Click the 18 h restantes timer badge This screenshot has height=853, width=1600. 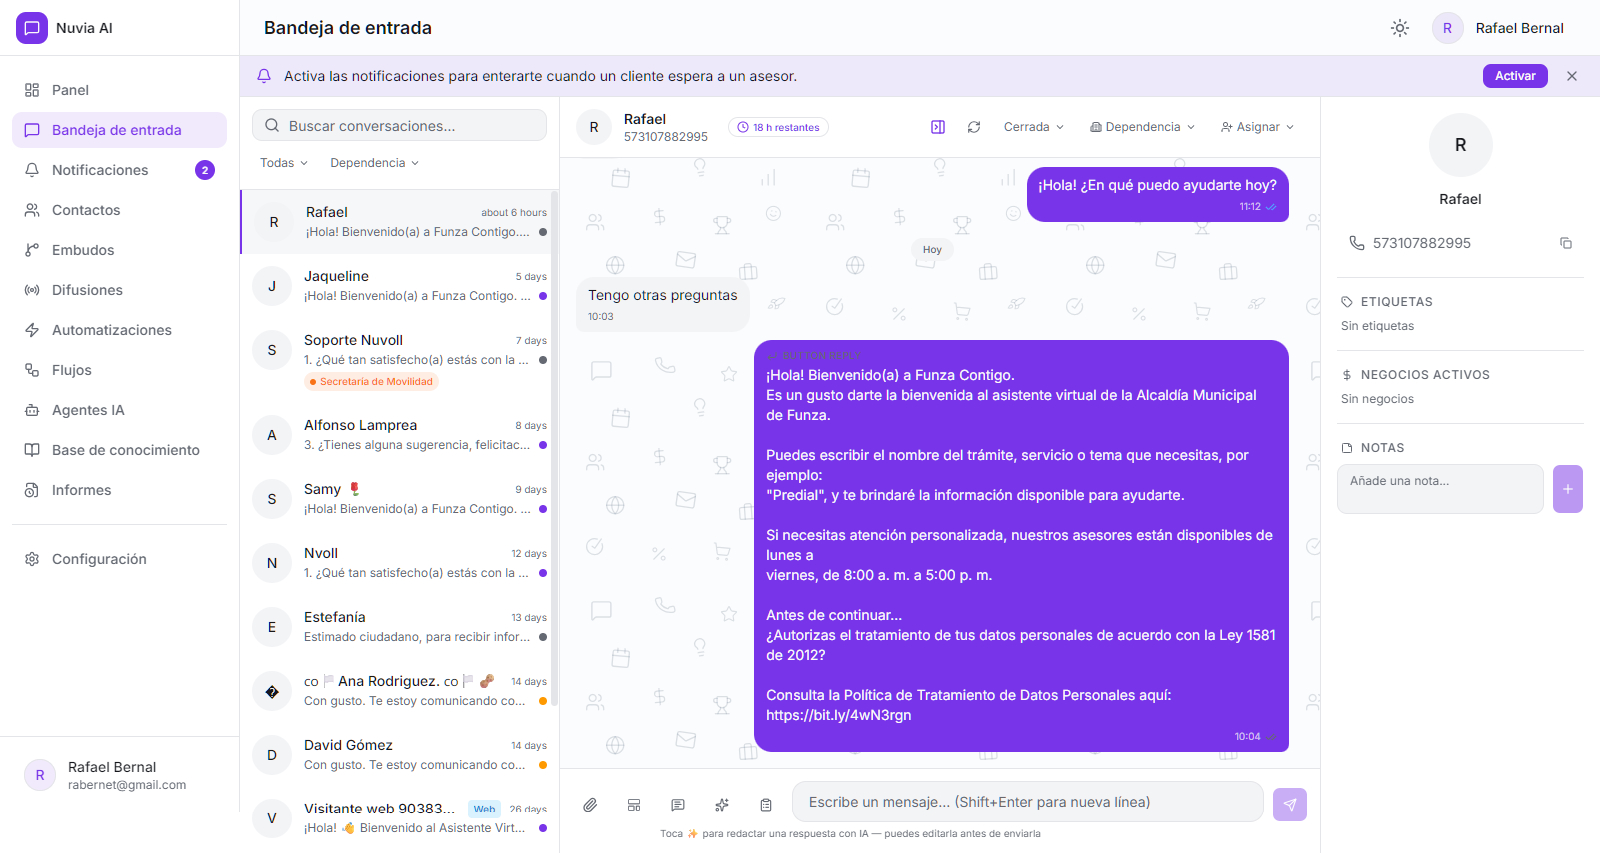point(778,128)
